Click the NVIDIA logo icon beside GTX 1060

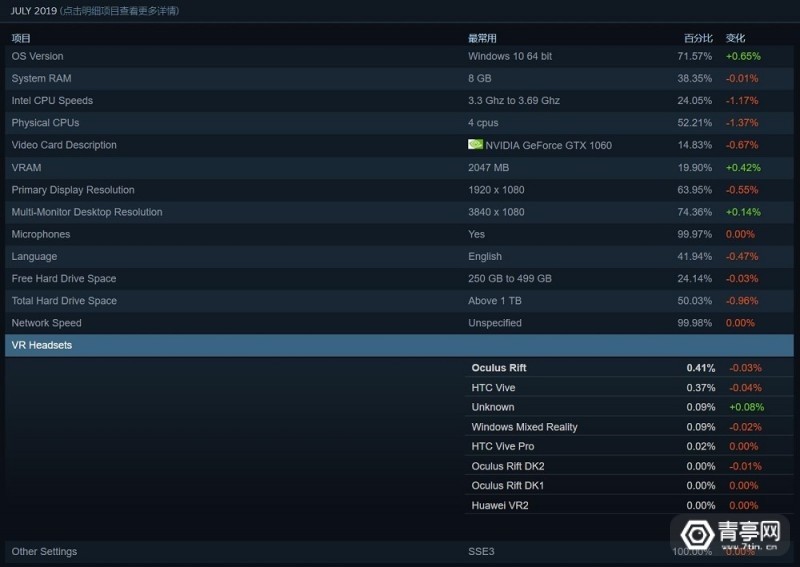point(475,144)
